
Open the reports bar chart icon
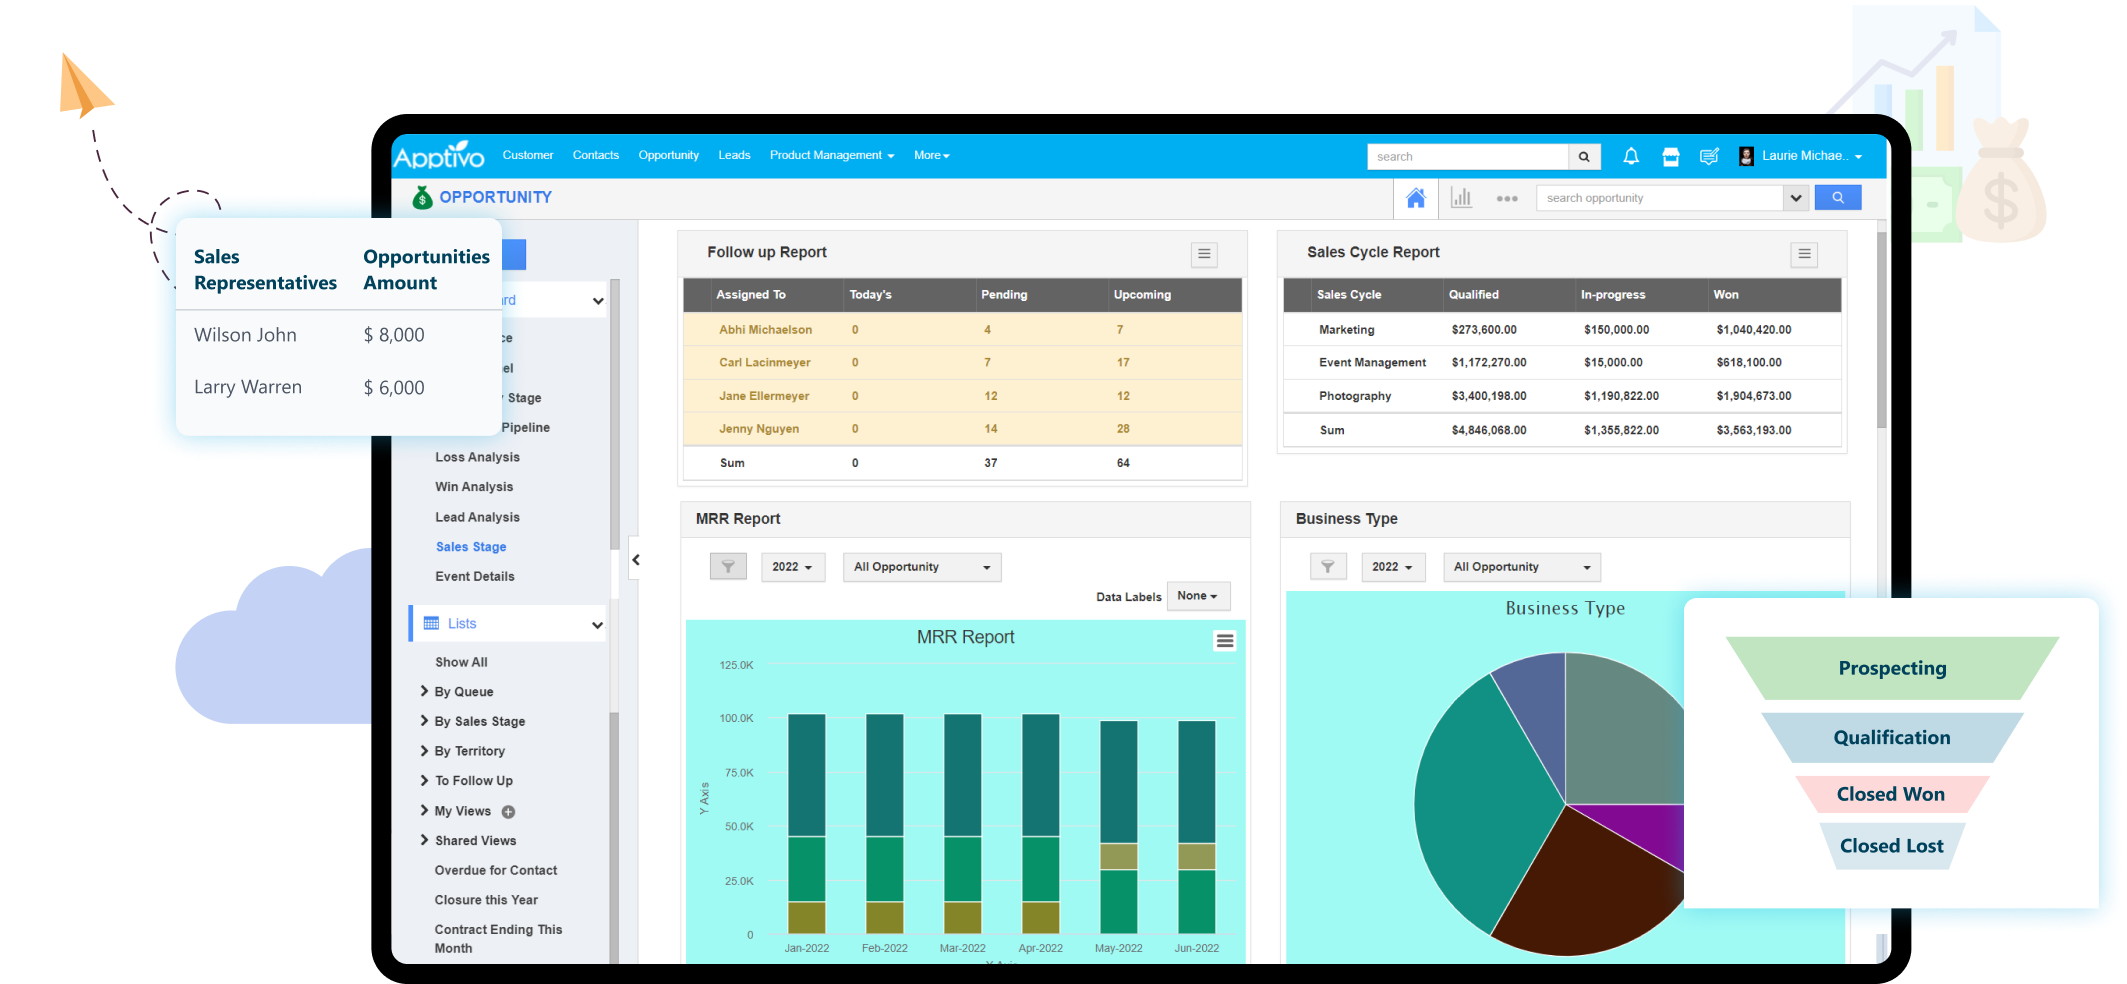click(1461, 198)
